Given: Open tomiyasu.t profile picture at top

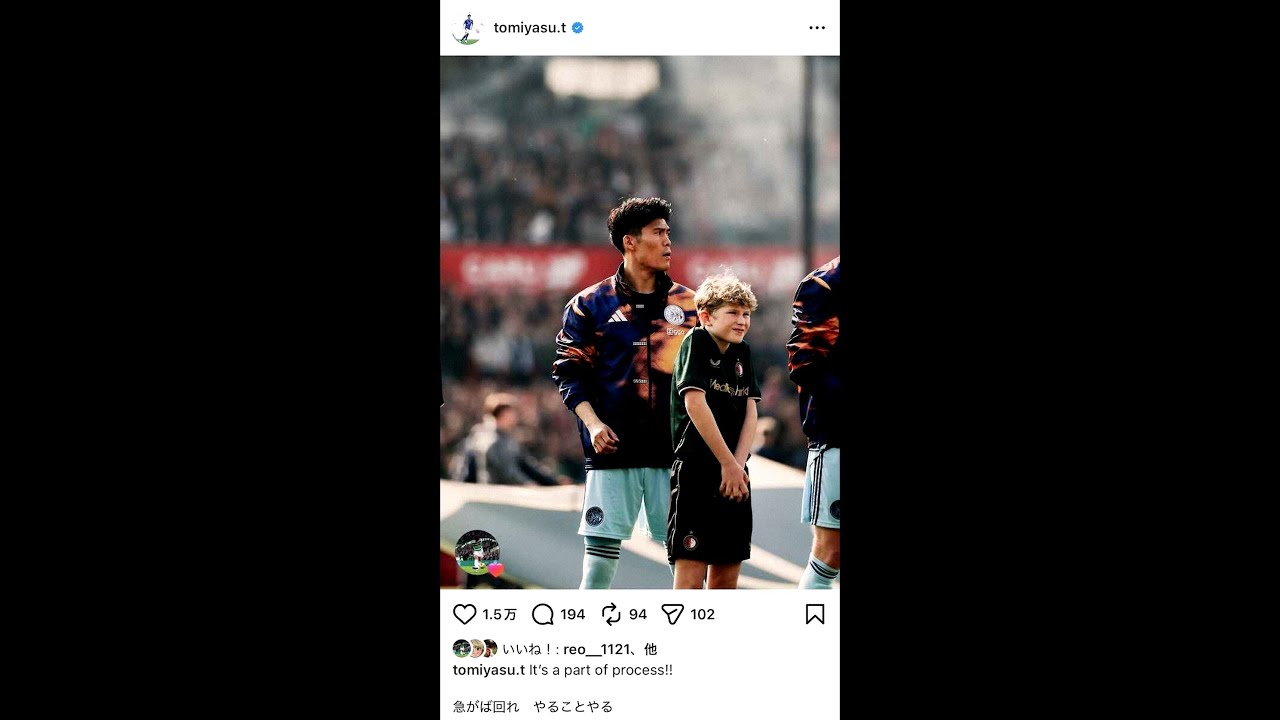Looking at the screenshot, I should (467, 28).
